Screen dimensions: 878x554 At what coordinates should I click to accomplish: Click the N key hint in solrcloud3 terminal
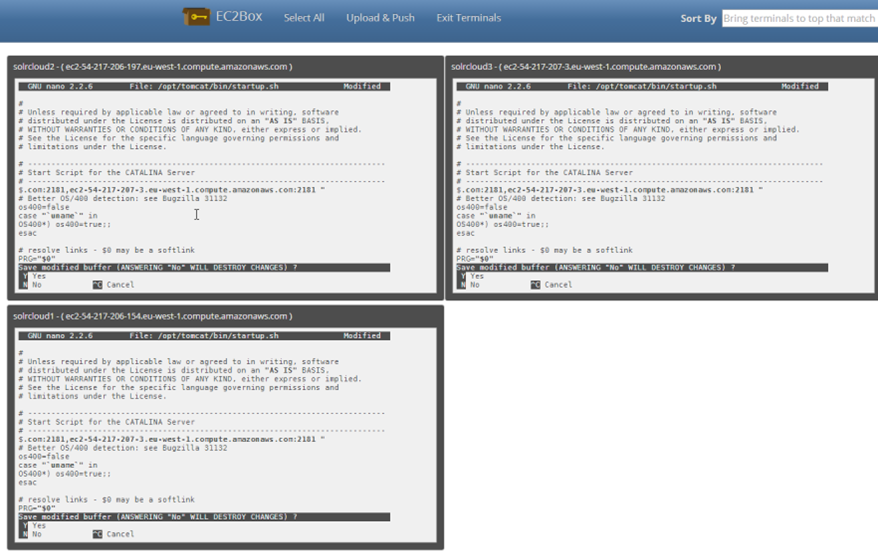pos(463,285)
